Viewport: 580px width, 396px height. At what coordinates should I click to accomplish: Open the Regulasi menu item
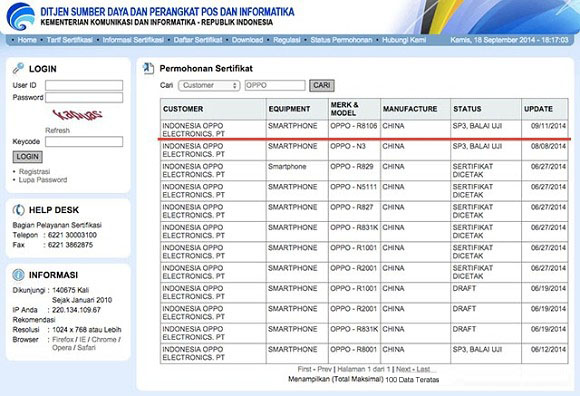click(x=287, y=40)
